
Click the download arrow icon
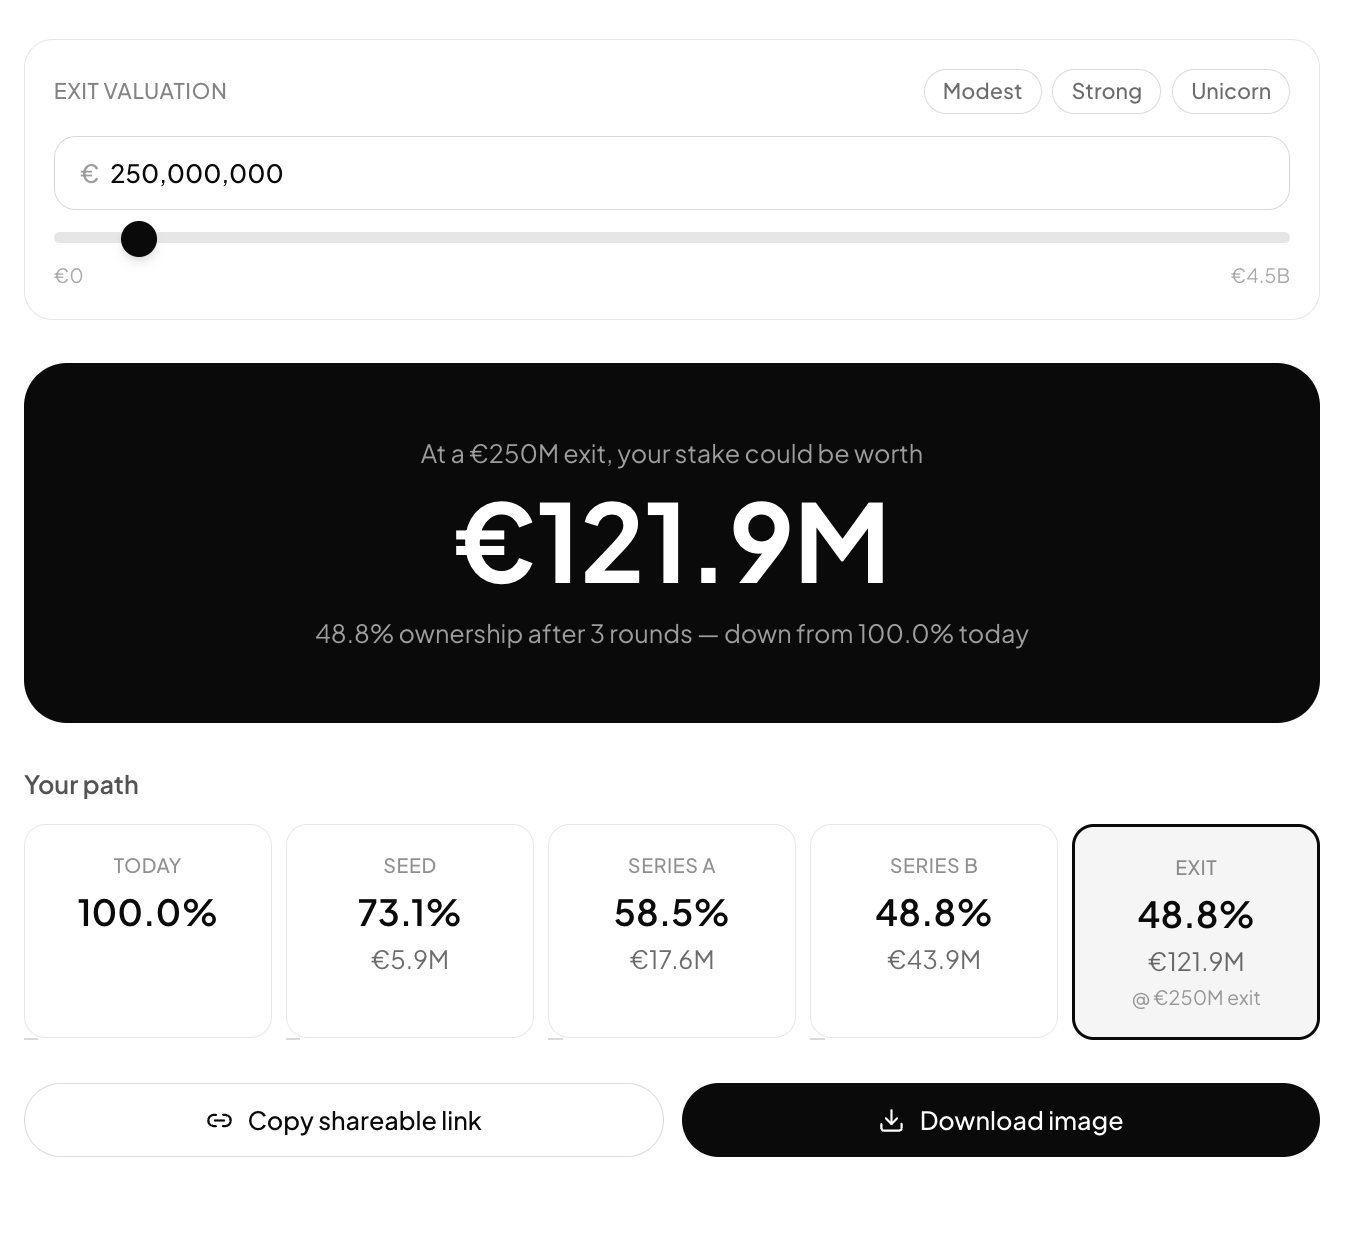coord(891,1121)
